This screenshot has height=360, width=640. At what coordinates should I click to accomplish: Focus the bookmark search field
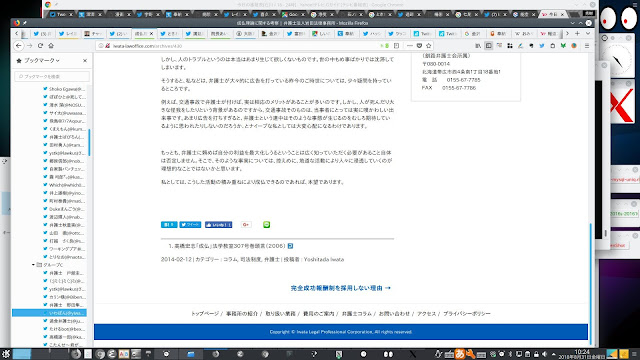click(x=52, y=76)
